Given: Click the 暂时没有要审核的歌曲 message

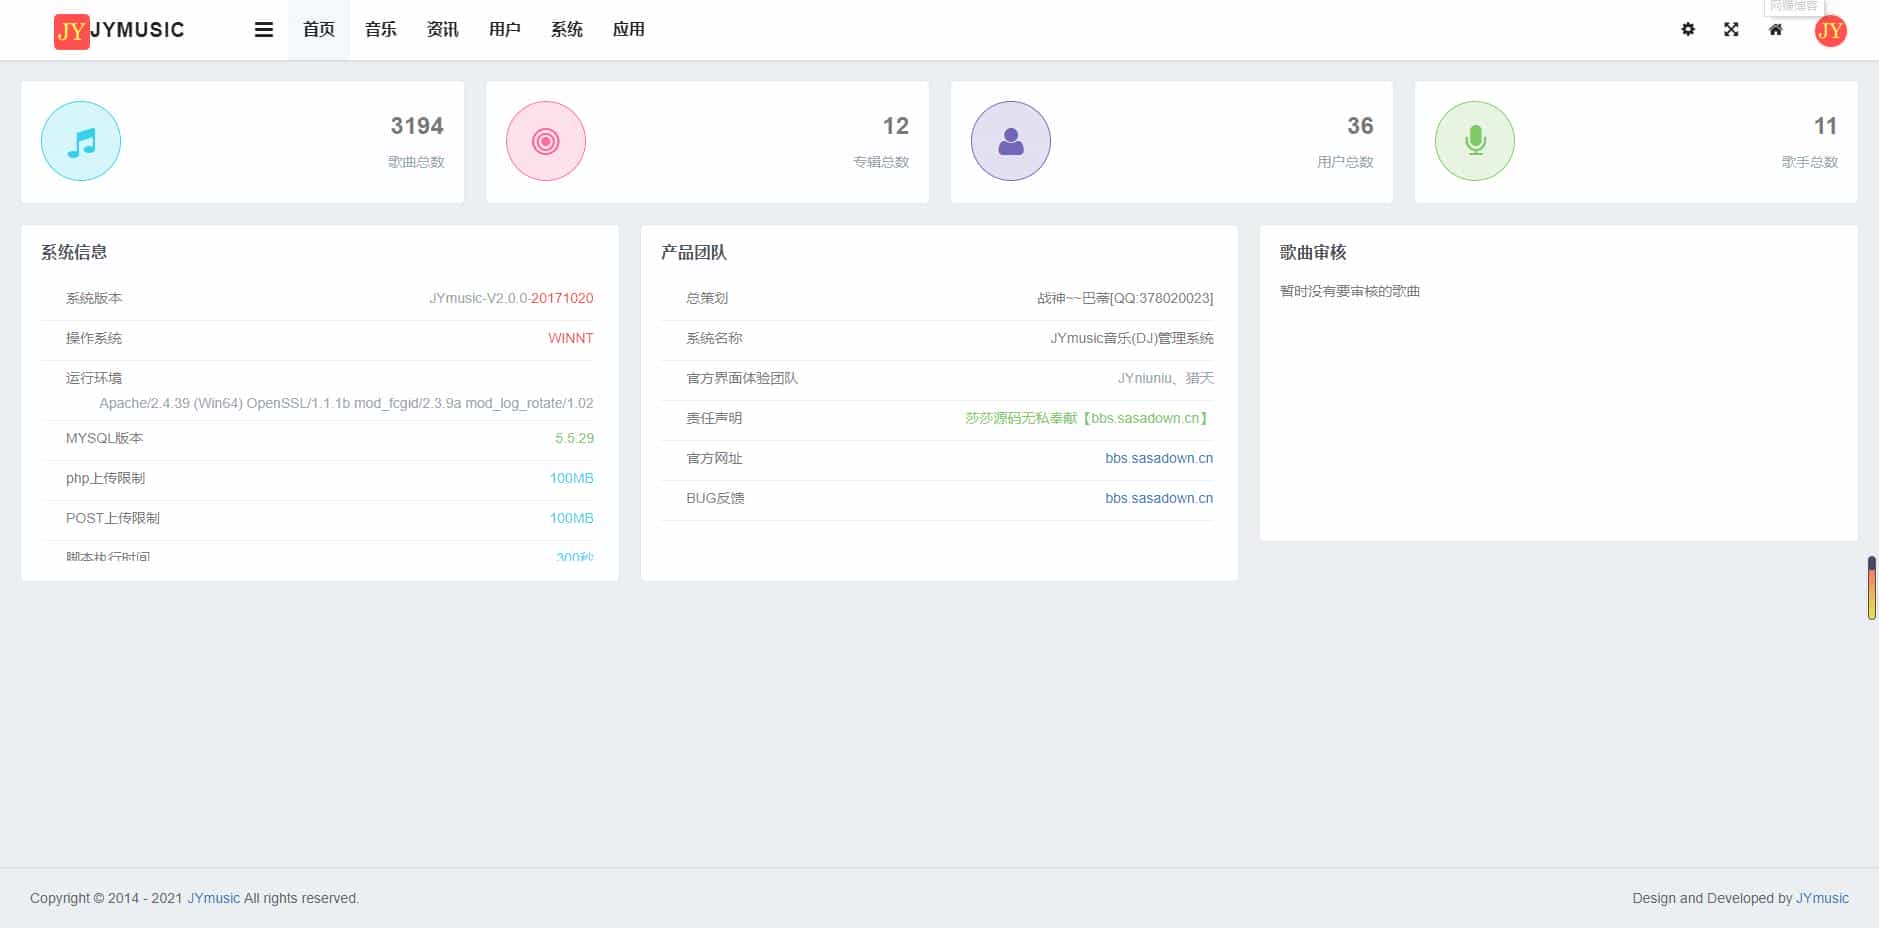Looking at the screenshot, I should 1350,291.
